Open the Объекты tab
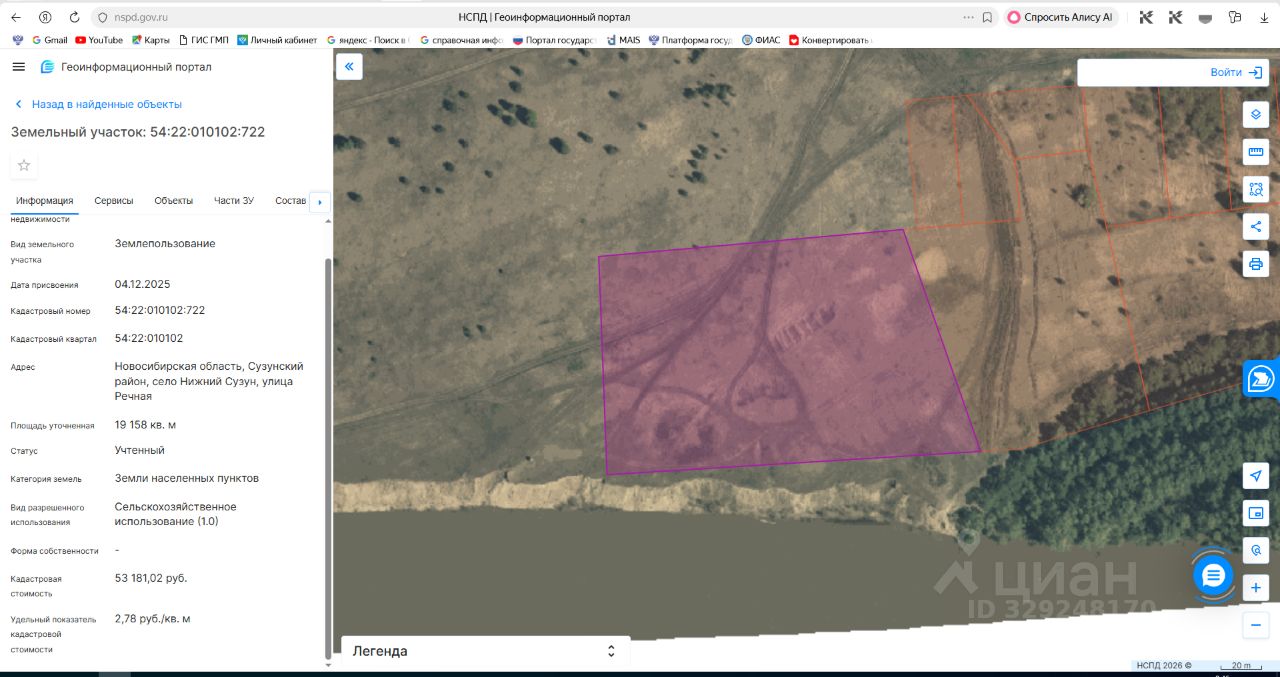The image size is (1280, 677). 173,201
